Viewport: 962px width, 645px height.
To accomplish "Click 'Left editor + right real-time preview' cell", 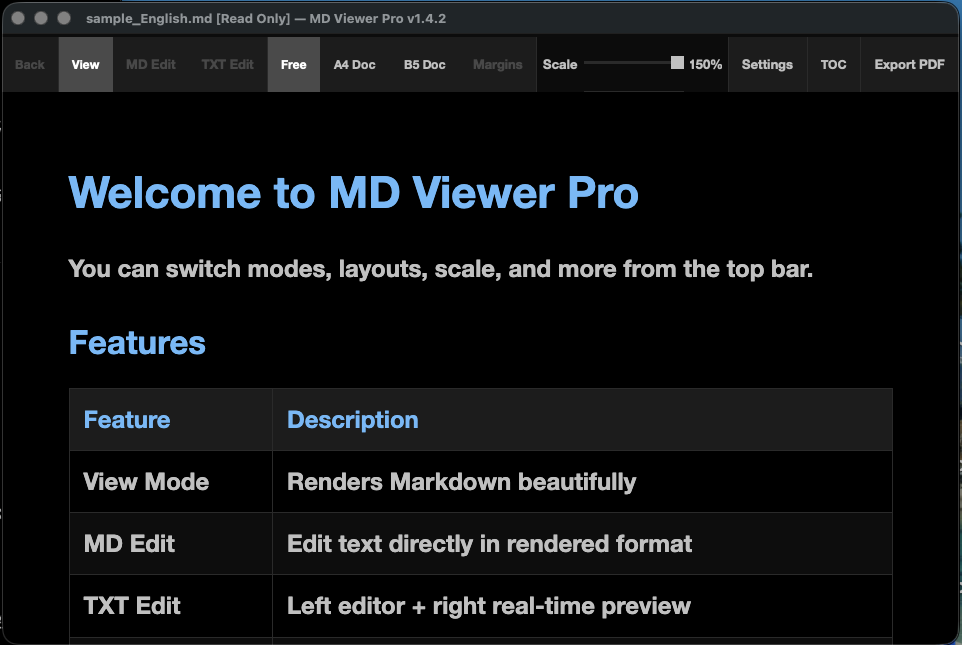I will tap(582, 606).
